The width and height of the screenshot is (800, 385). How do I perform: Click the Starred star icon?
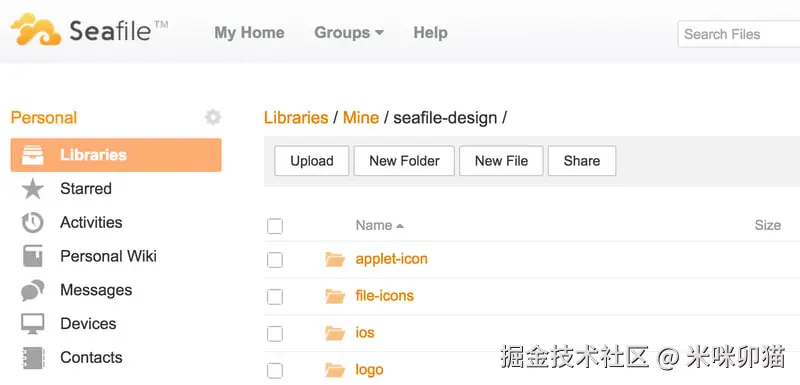click(x=33, y=189)
